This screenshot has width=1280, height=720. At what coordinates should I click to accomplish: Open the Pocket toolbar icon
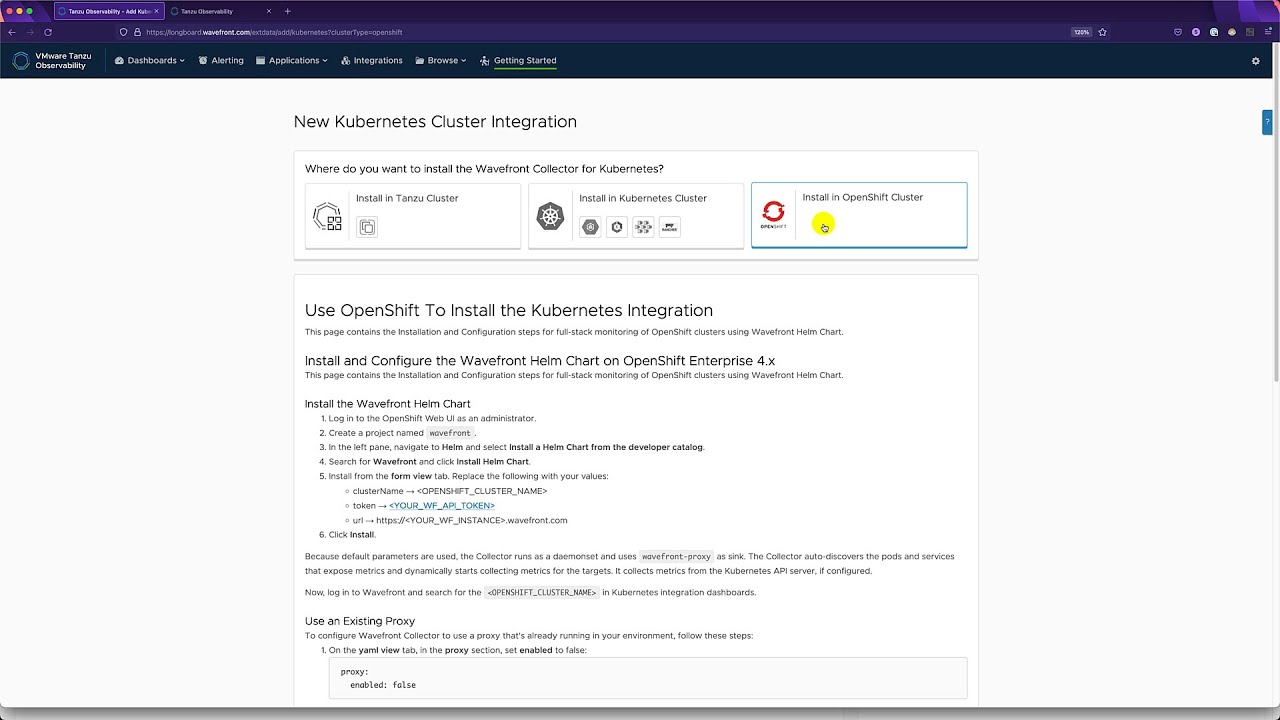1179,32
